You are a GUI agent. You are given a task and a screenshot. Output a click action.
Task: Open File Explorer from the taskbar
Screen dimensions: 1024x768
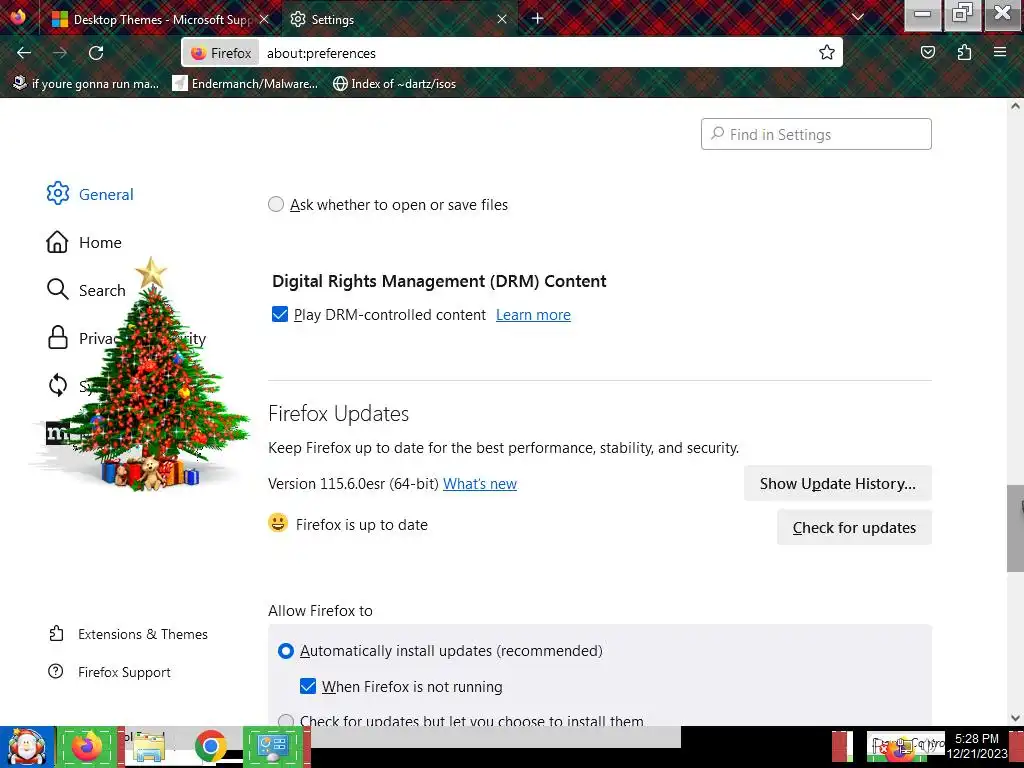click(x=150, y=748)
